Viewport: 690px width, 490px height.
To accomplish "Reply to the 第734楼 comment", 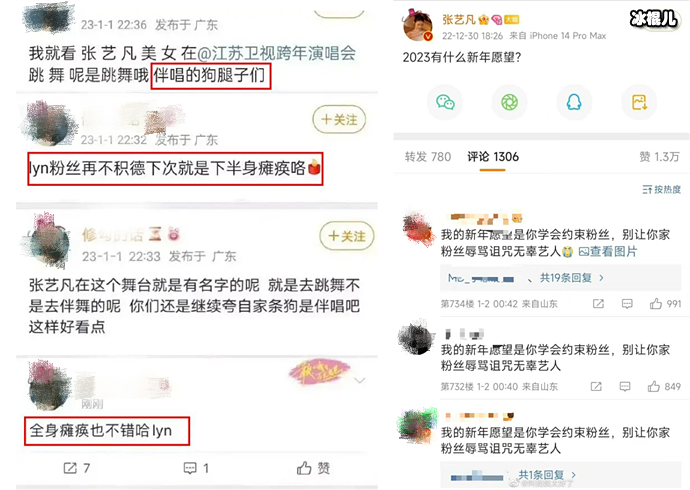I will point(627,304).
